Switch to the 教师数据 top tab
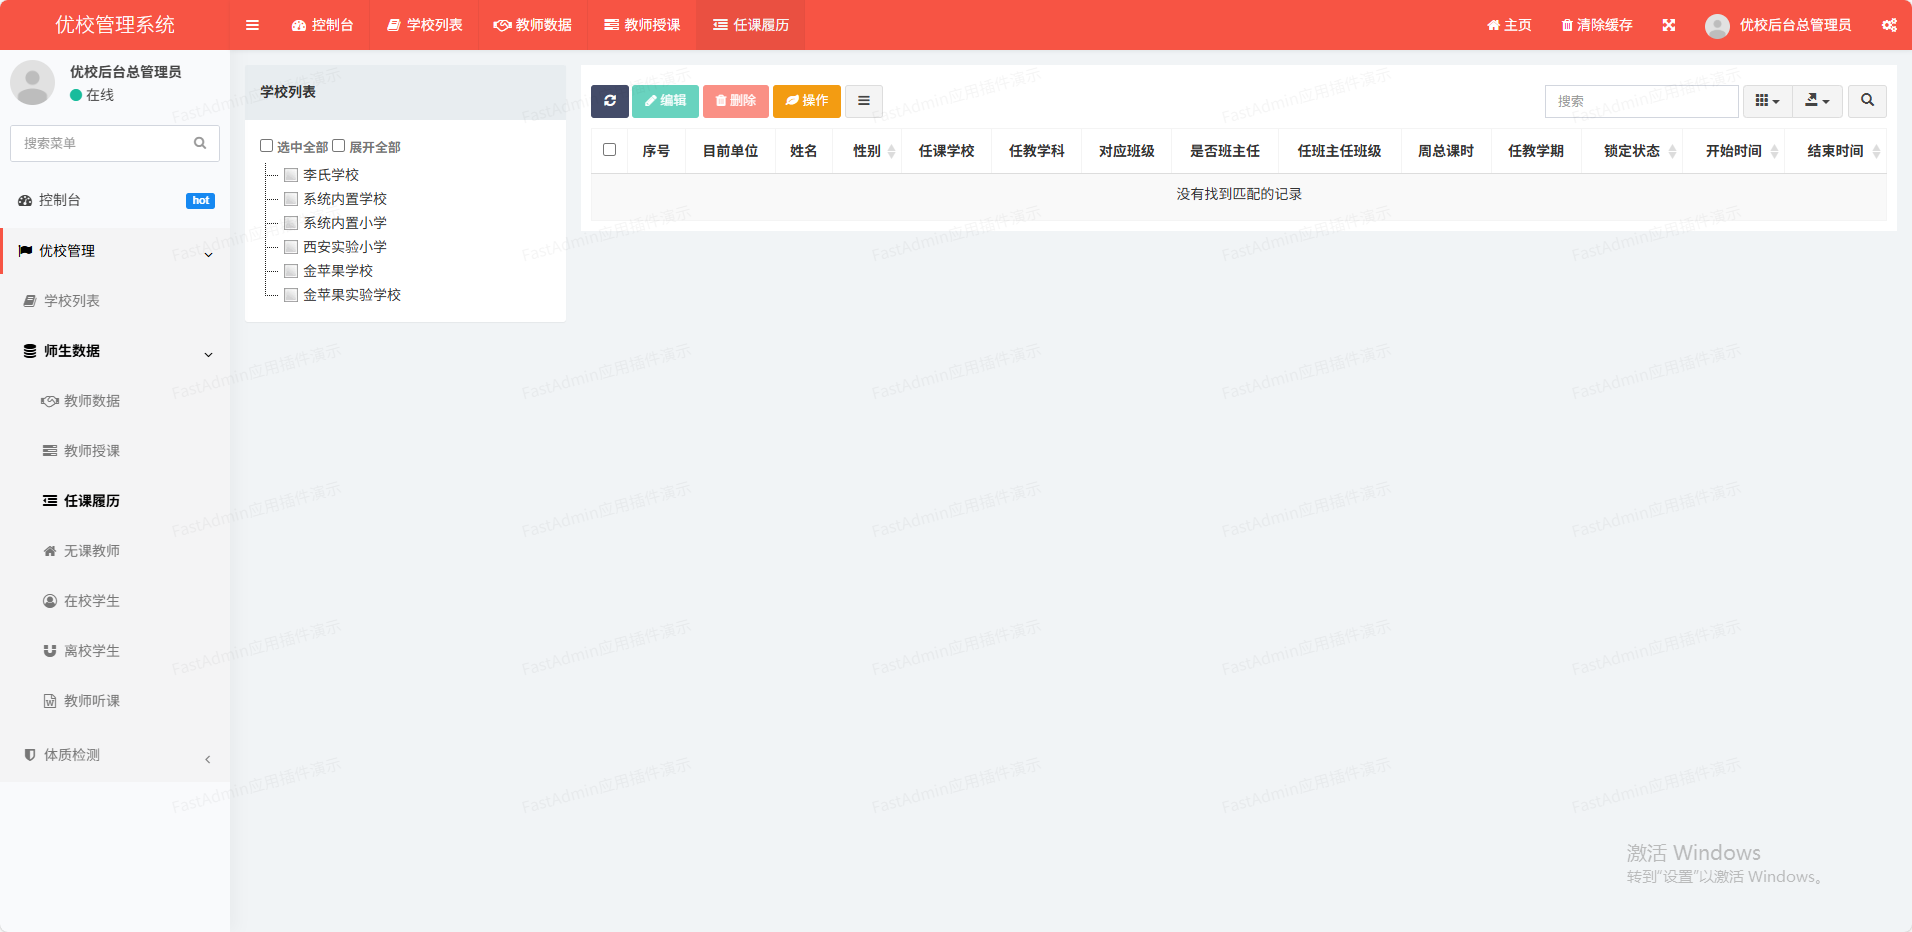Viewport: 1912px width, 932px height. 532,25
